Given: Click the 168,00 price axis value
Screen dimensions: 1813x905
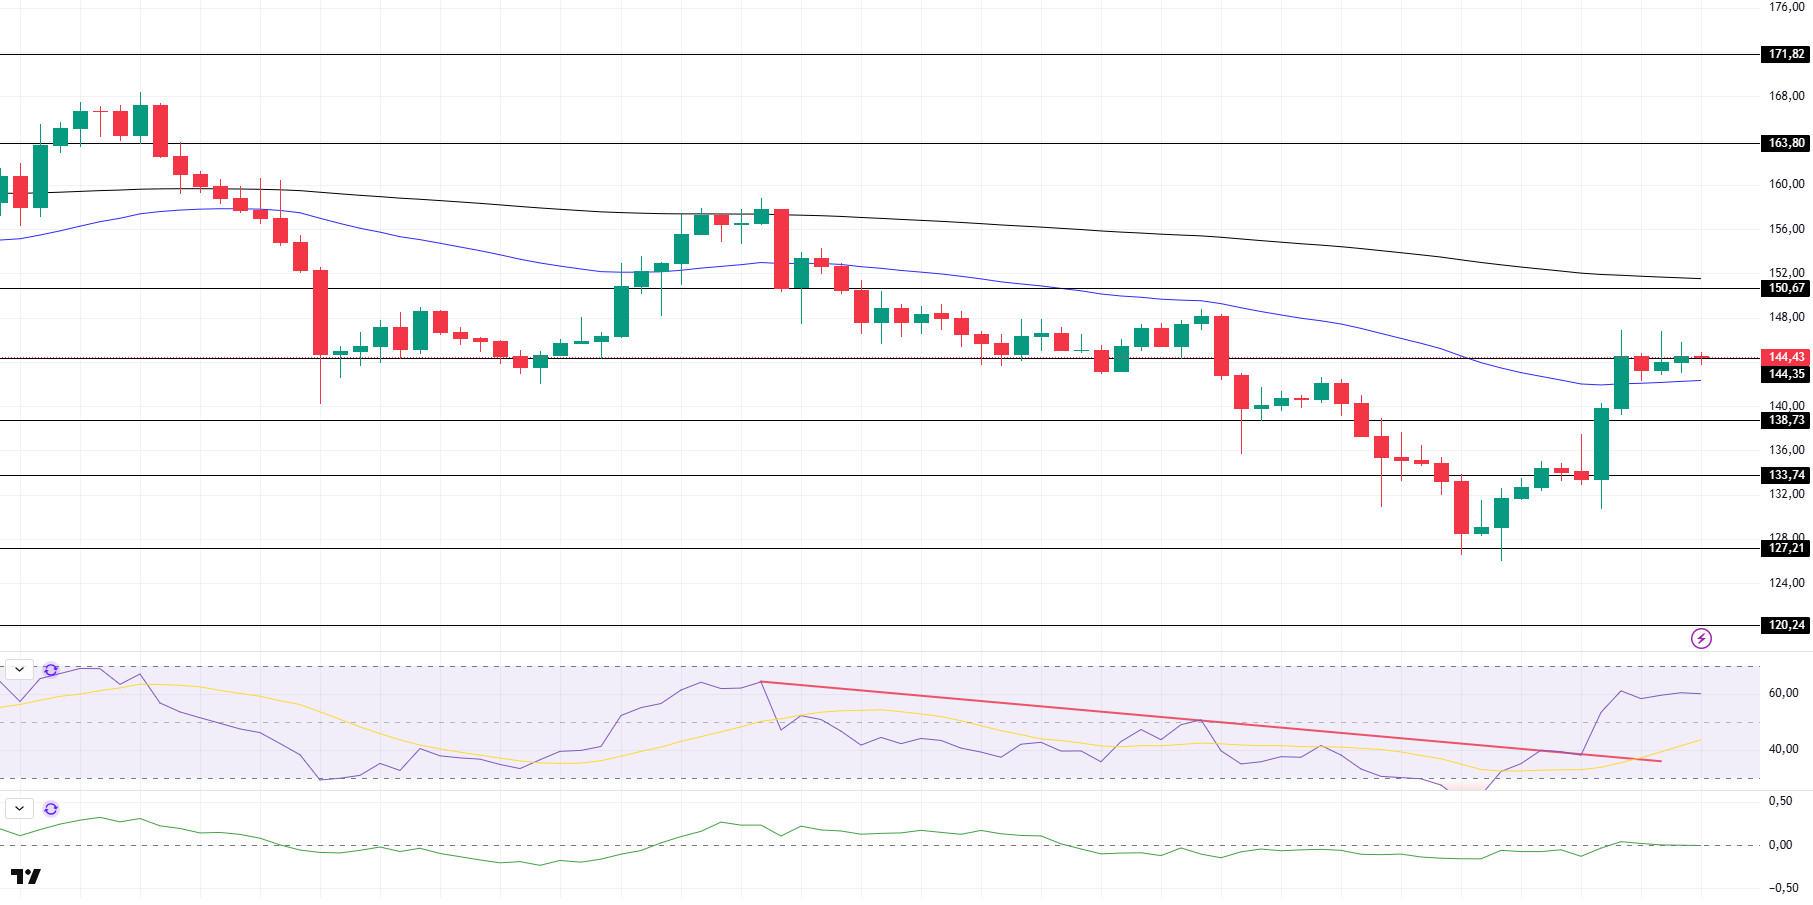Looking at the screenshot, I should [1786, 96].
